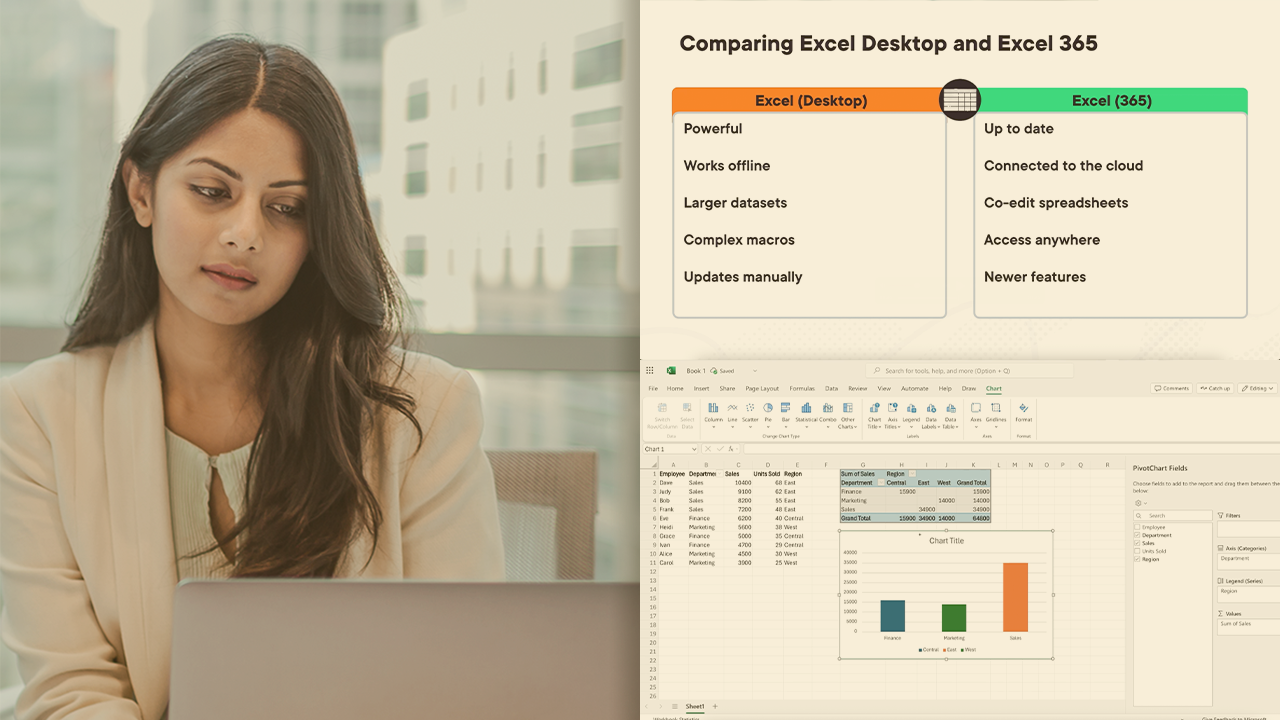Image resolution: width=1280 pixels, height=720 pixels.
Task: Click the Gridlines icon in ribbon
Action: pyautogui.click(x=996, y=409)
